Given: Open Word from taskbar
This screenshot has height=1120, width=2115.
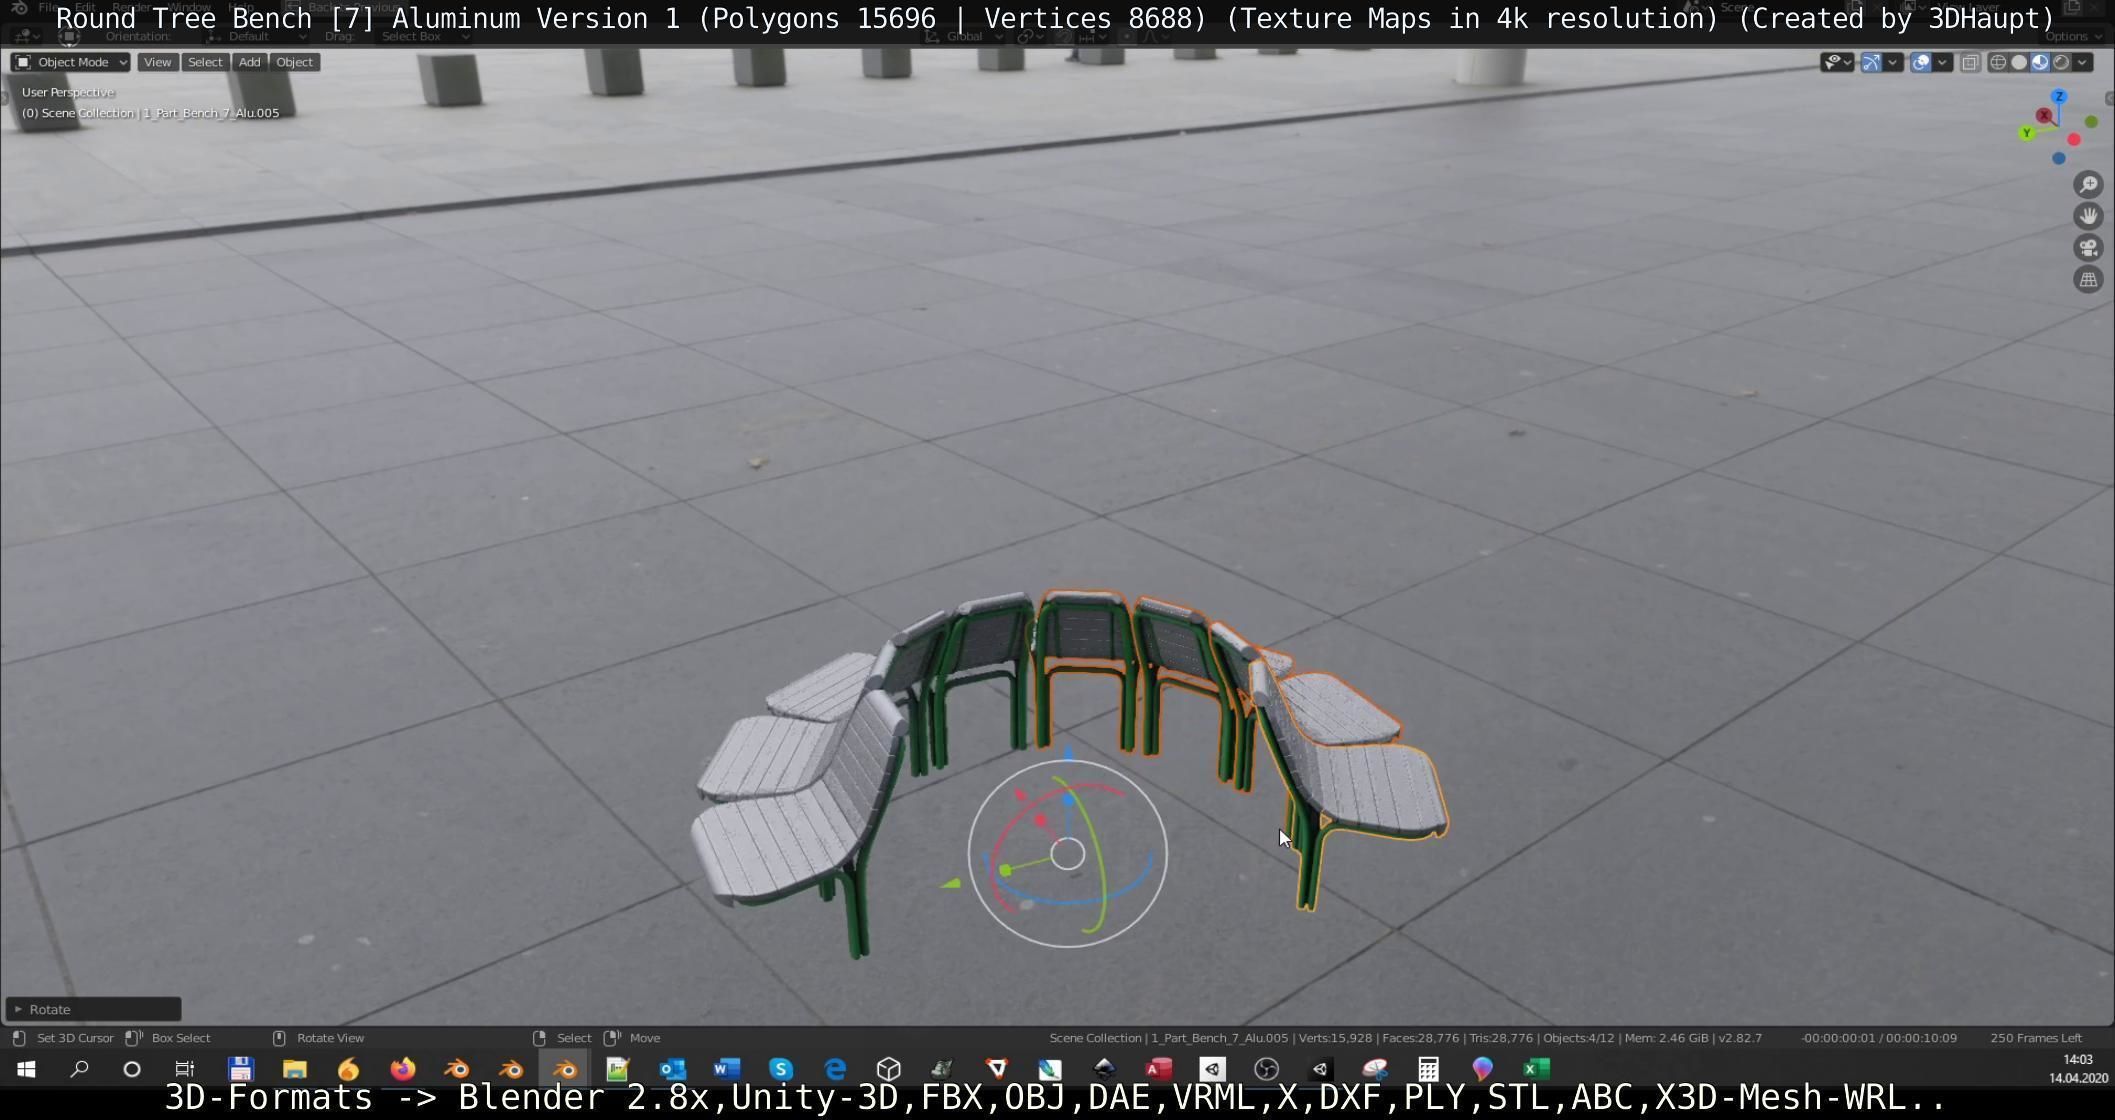Looking at the screenshot, I should [x=727, y=1069].
